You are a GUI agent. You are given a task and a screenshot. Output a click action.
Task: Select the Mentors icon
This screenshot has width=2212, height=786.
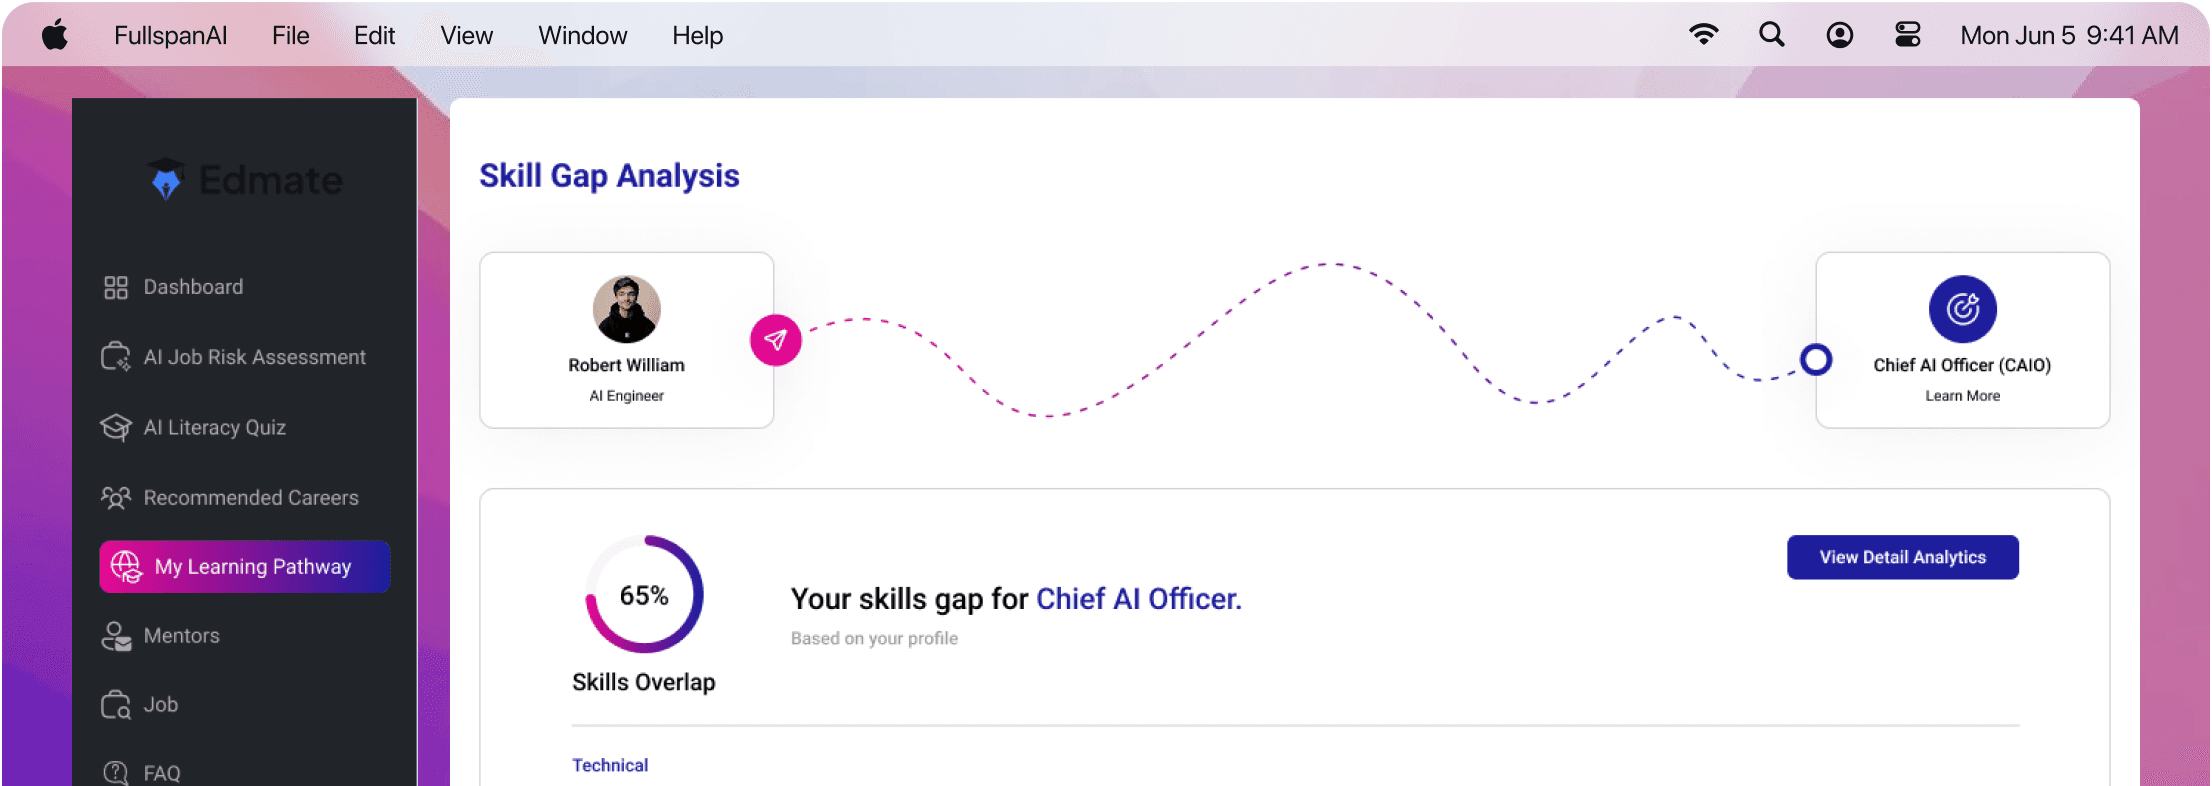(116, 636)
